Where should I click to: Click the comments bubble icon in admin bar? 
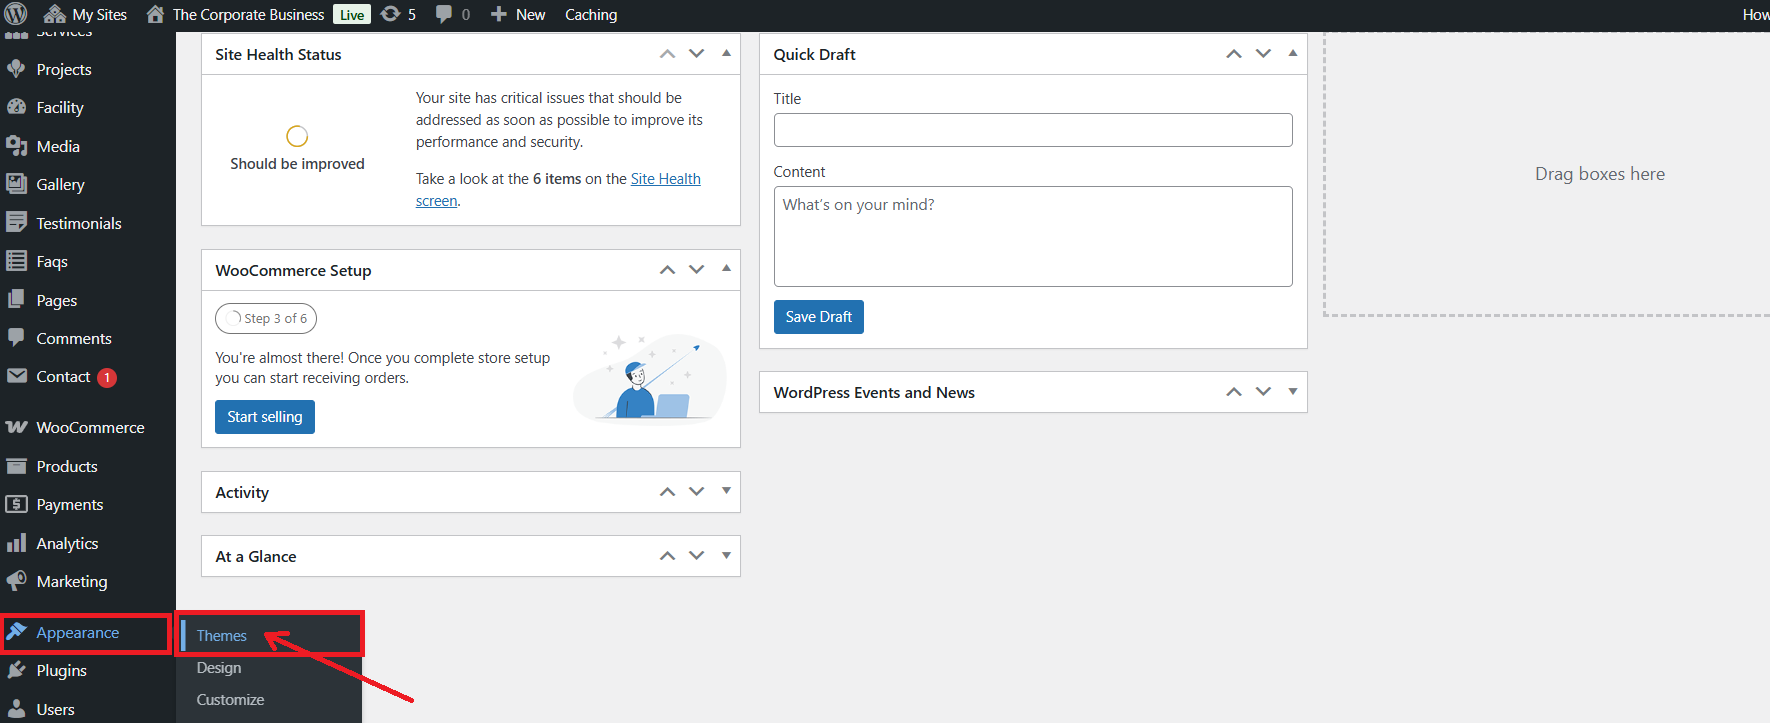tap(444, 14)
